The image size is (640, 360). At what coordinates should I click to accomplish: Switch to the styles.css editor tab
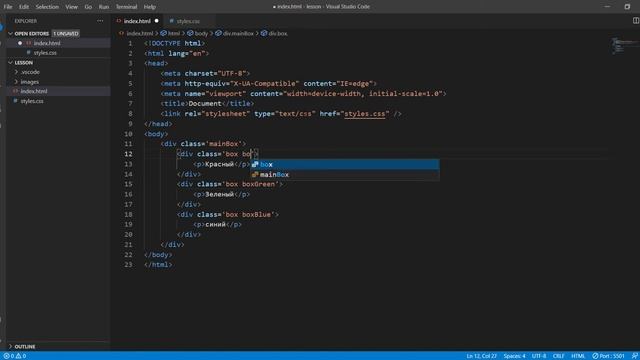pyautogui.click(x=188, y=21)
